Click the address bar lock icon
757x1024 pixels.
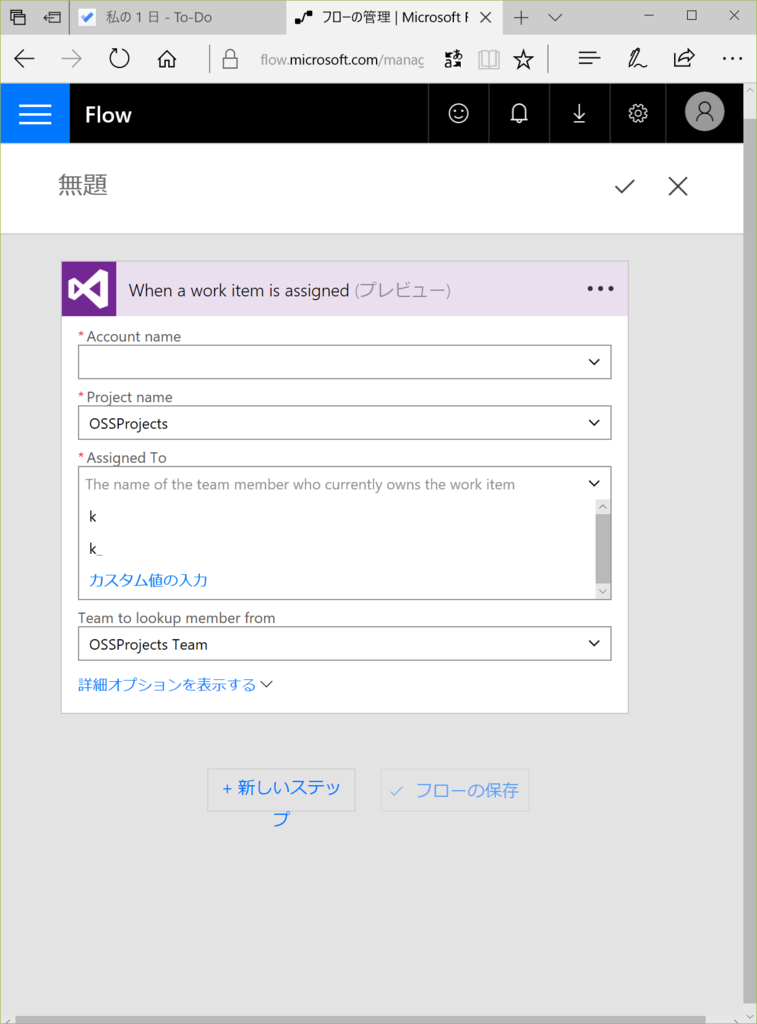[230, 59]
